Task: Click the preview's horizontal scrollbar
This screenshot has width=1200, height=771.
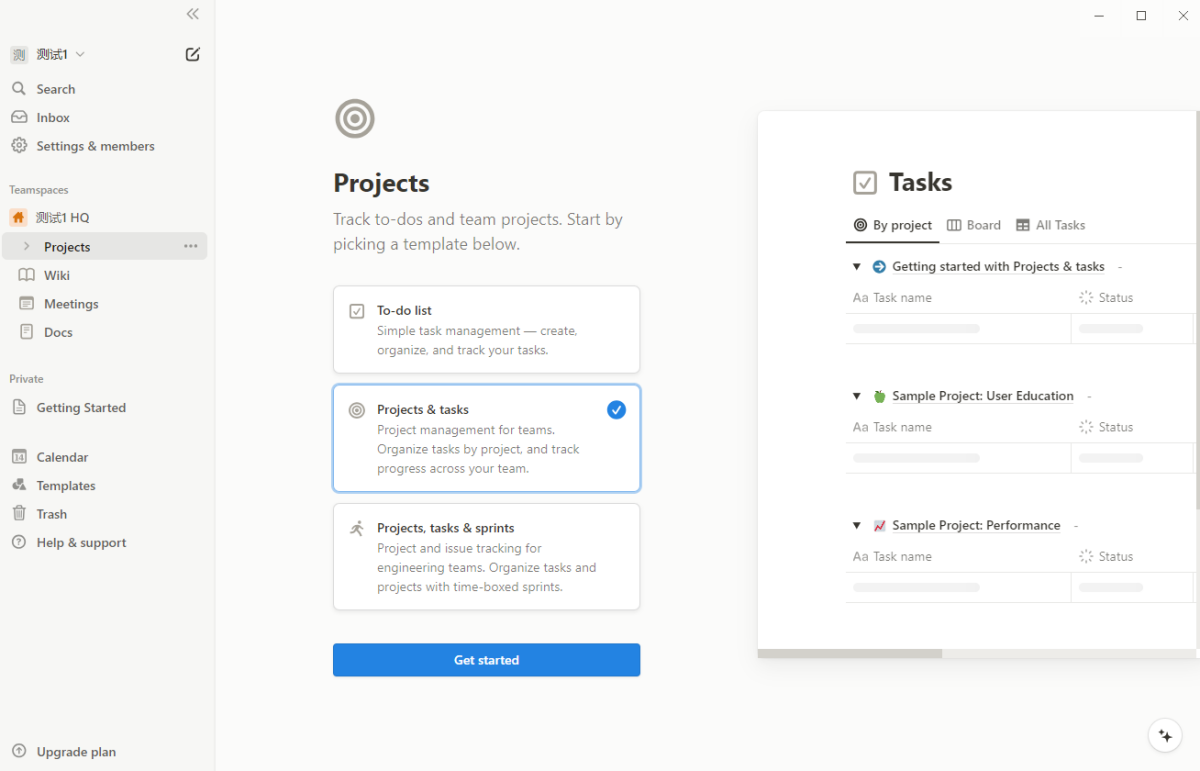Action: pyautogui.click(x=850, y=654)
